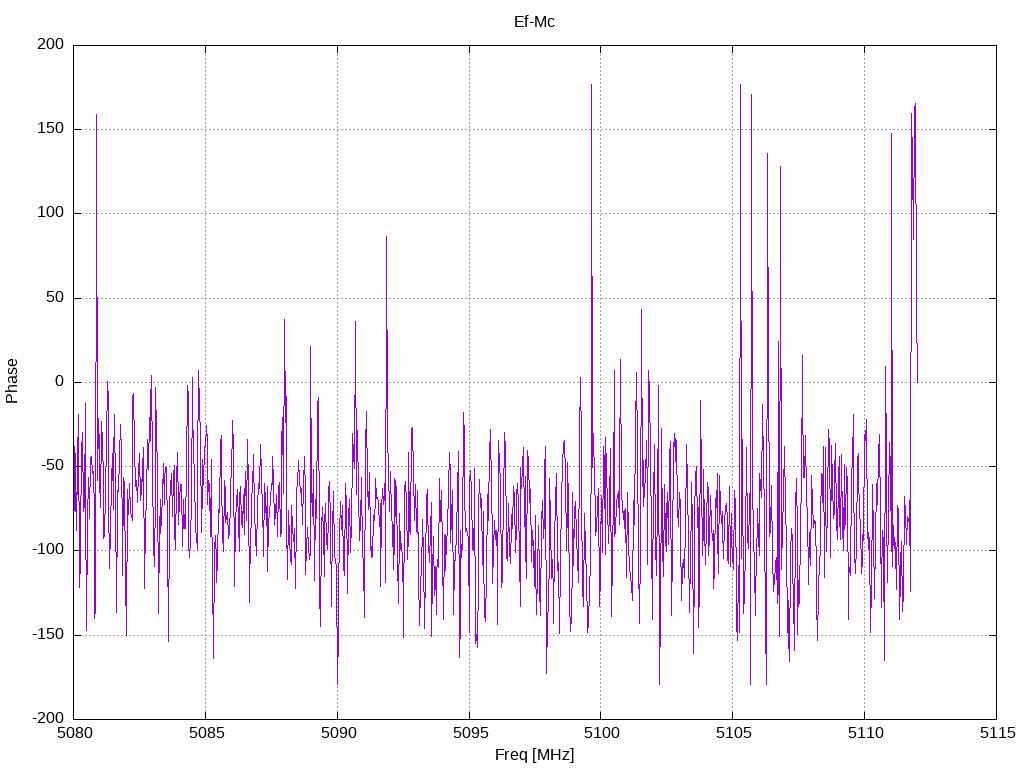
Task: Click the Freq [MHz] x-axis label
Action: coord(534,755)
